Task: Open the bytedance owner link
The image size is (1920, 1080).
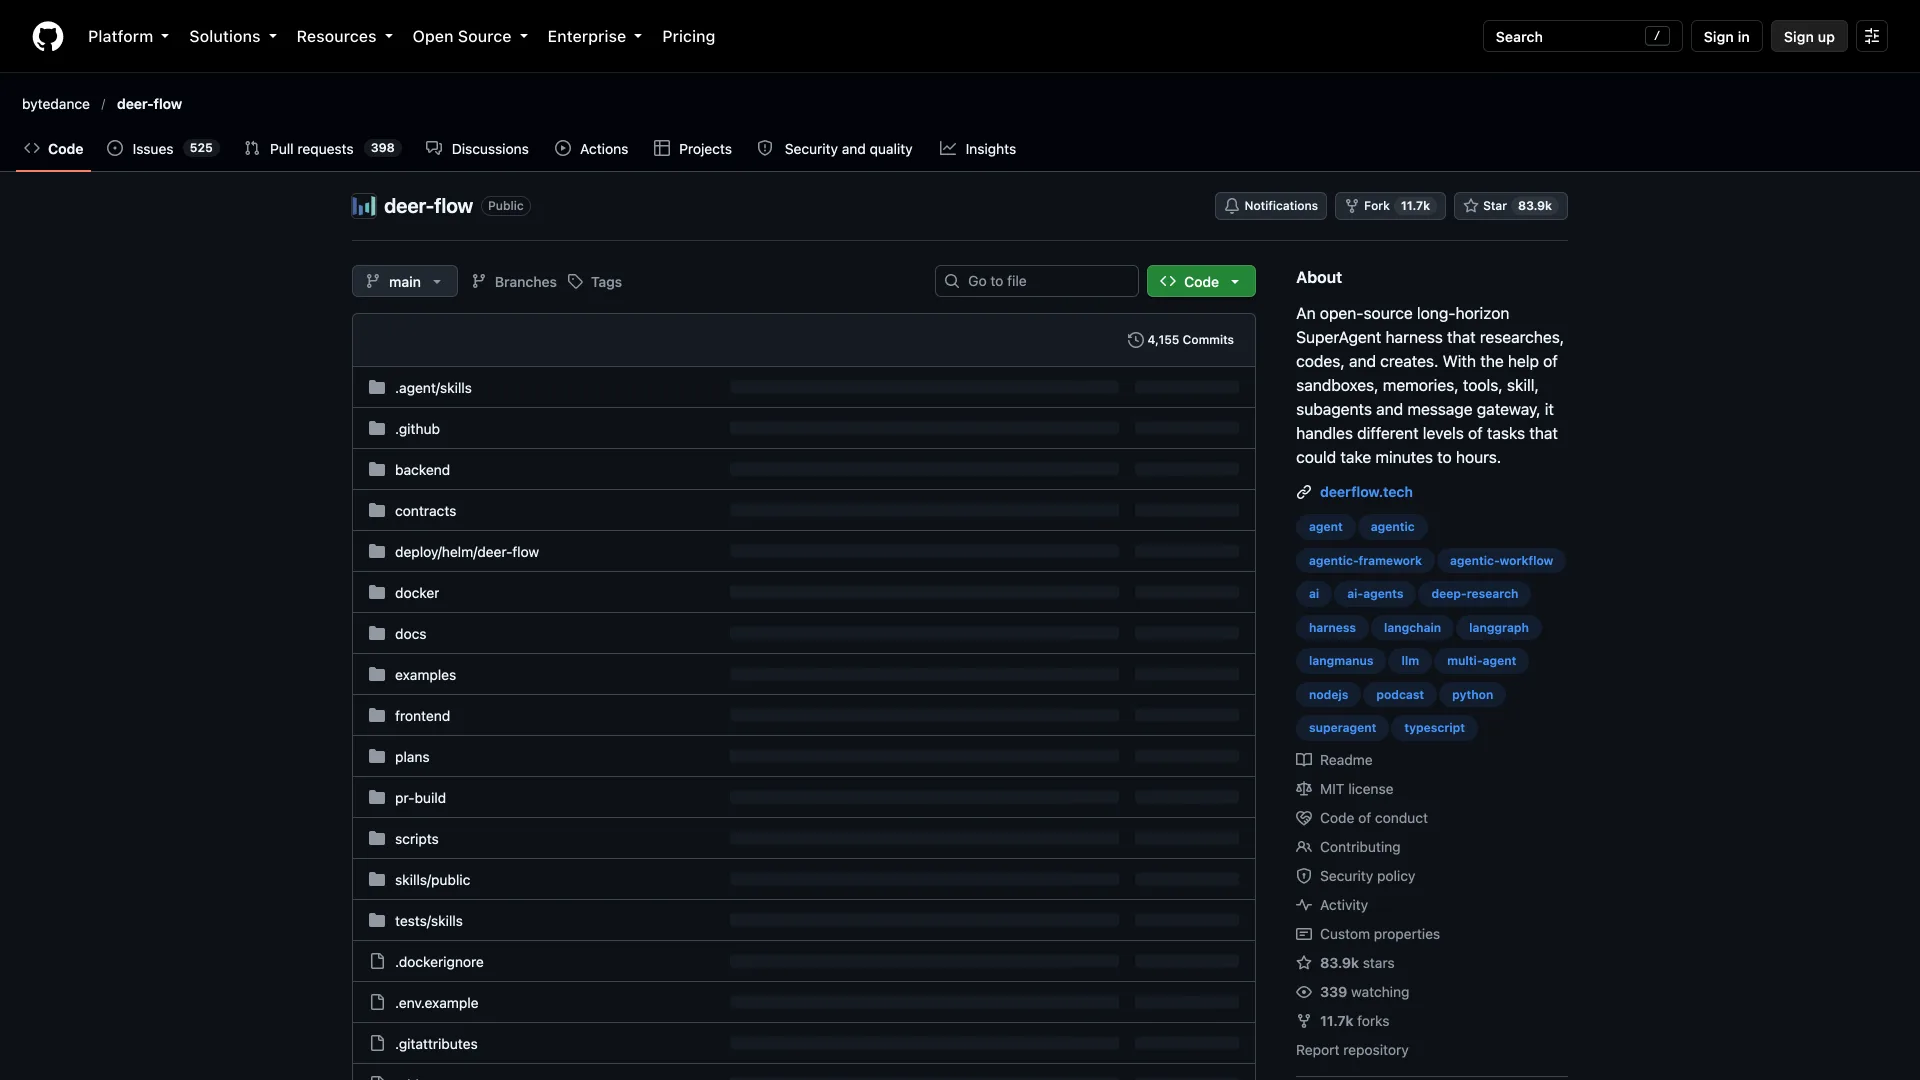Action: [x=56, y=104]
